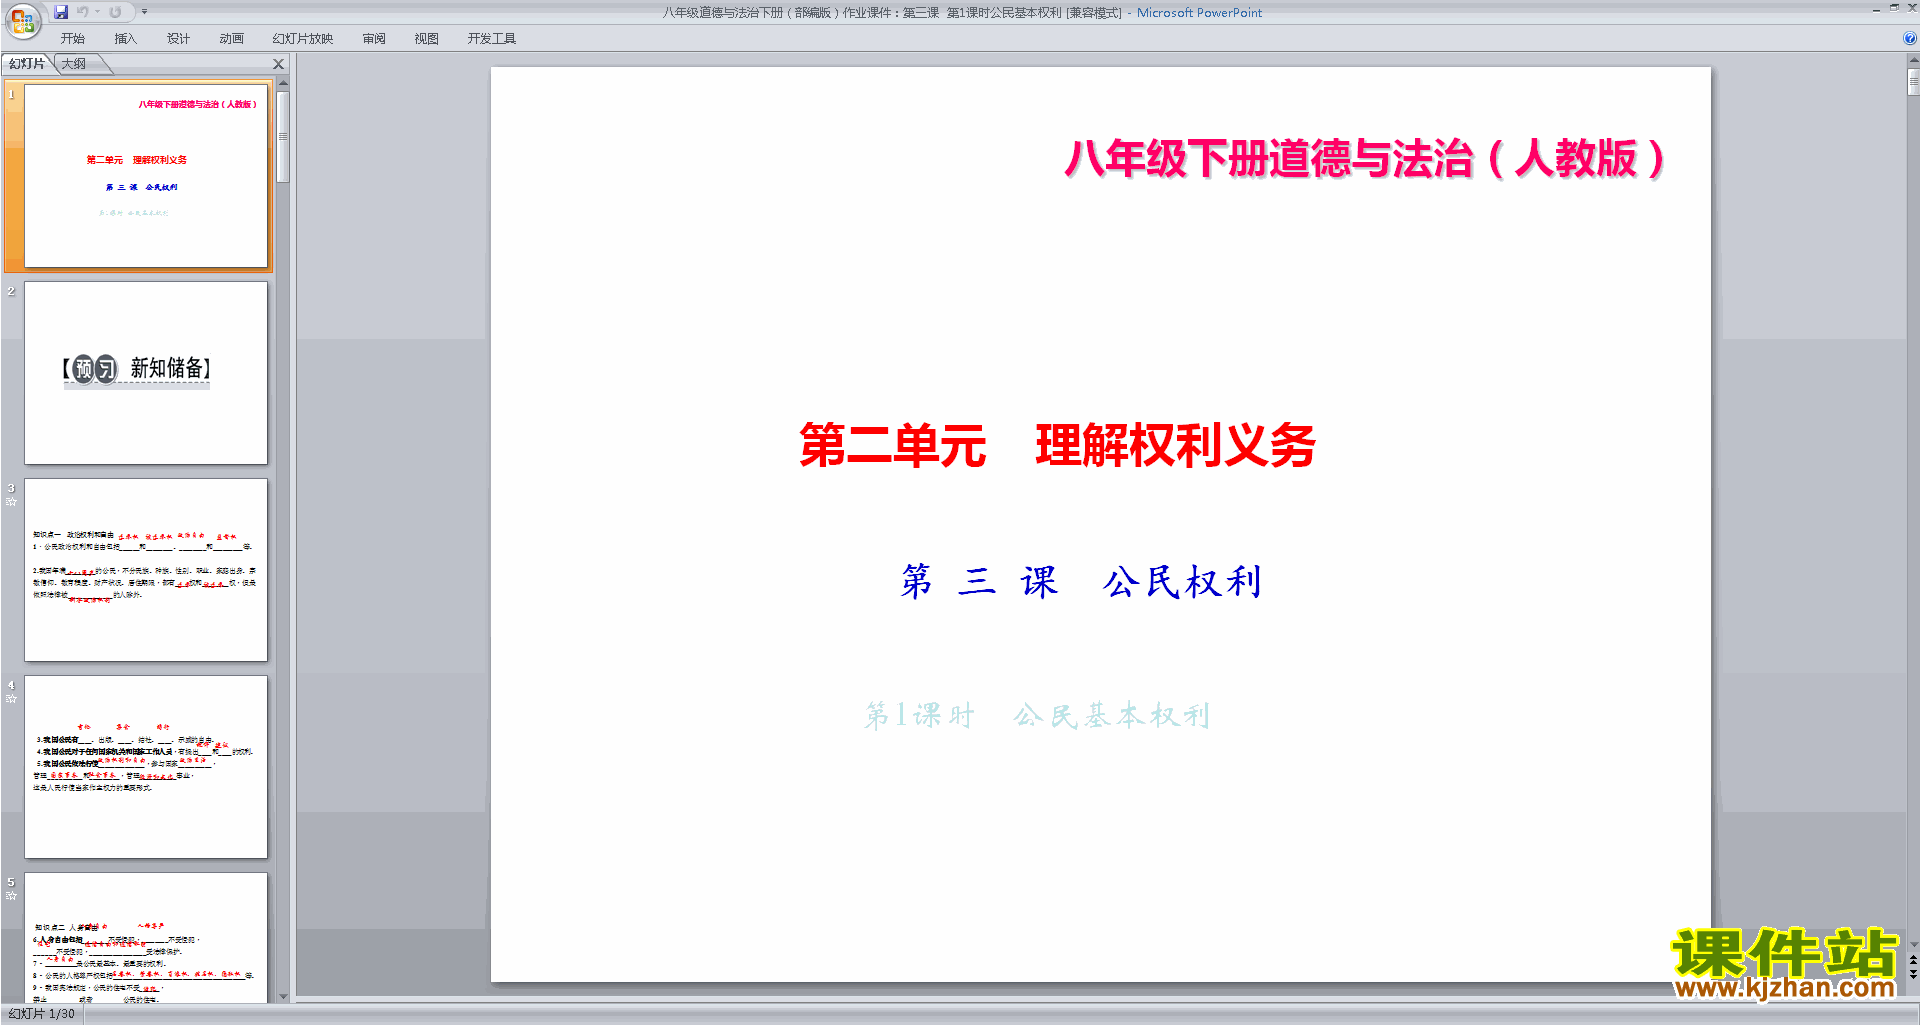Screen dimensions: 1920x1025
Task: Close the slide thumbnail pane
Action: pos(279,64)
